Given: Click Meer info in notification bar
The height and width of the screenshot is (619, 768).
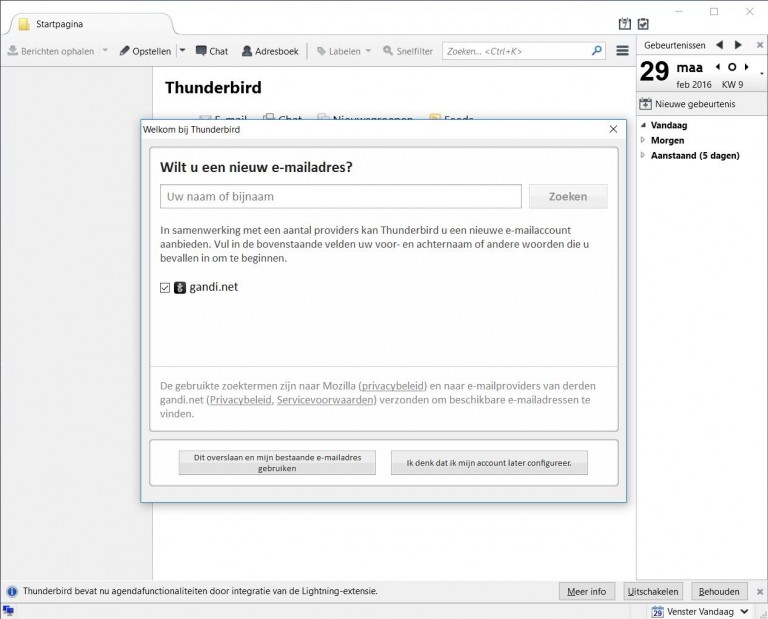Looking at the screenshot, I should (x=586, y=592).
